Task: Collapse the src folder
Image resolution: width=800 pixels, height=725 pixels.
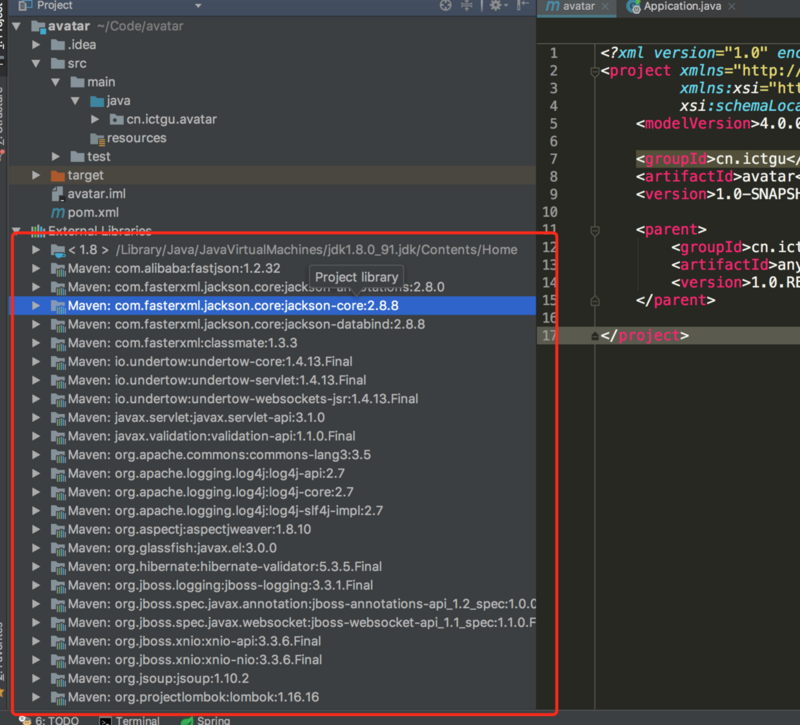Action: click(37, 63)
